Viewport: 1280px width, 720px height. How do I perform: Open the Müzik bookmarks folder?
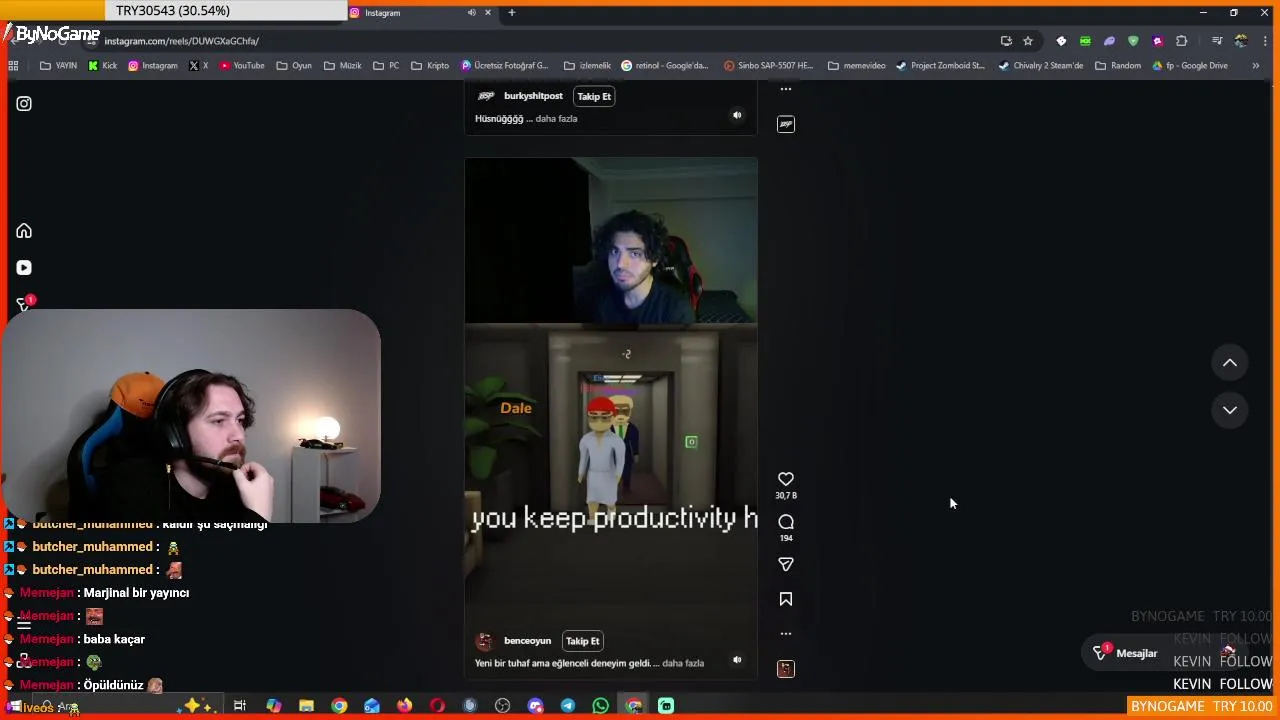pos(343,66)
